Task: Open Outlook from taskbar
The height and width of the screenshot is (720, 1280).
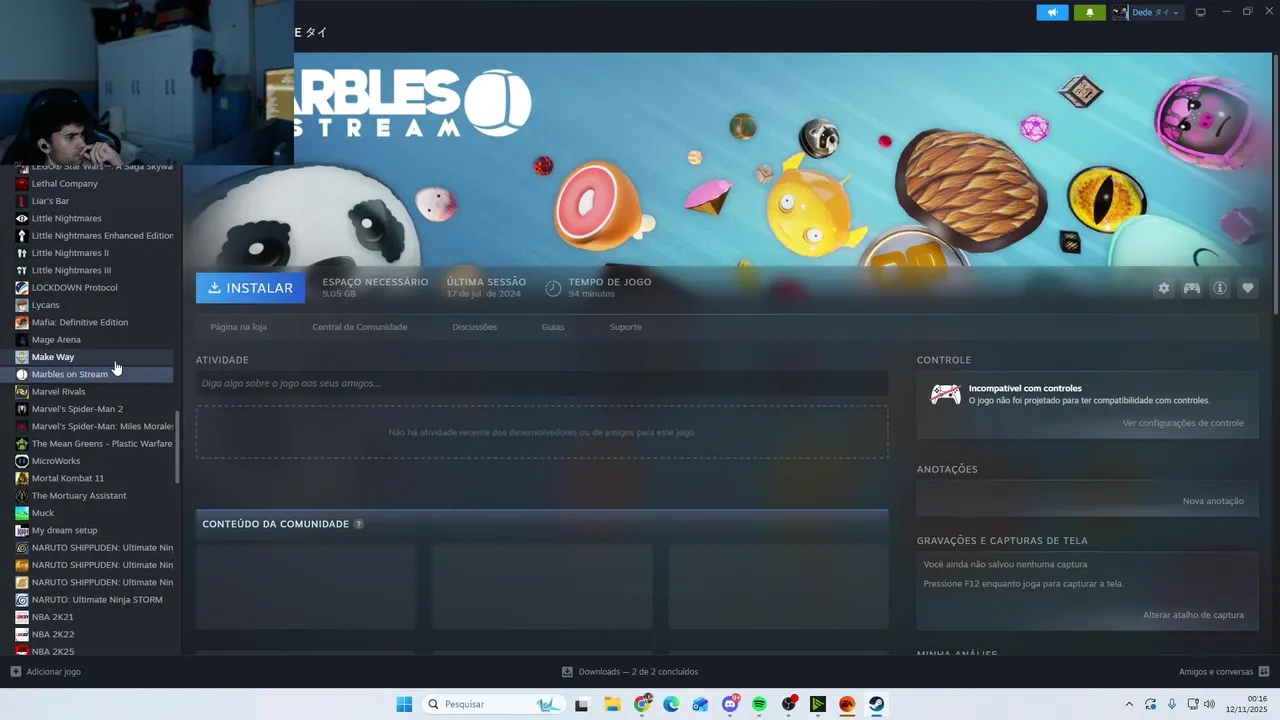Action: click(700, 704)
